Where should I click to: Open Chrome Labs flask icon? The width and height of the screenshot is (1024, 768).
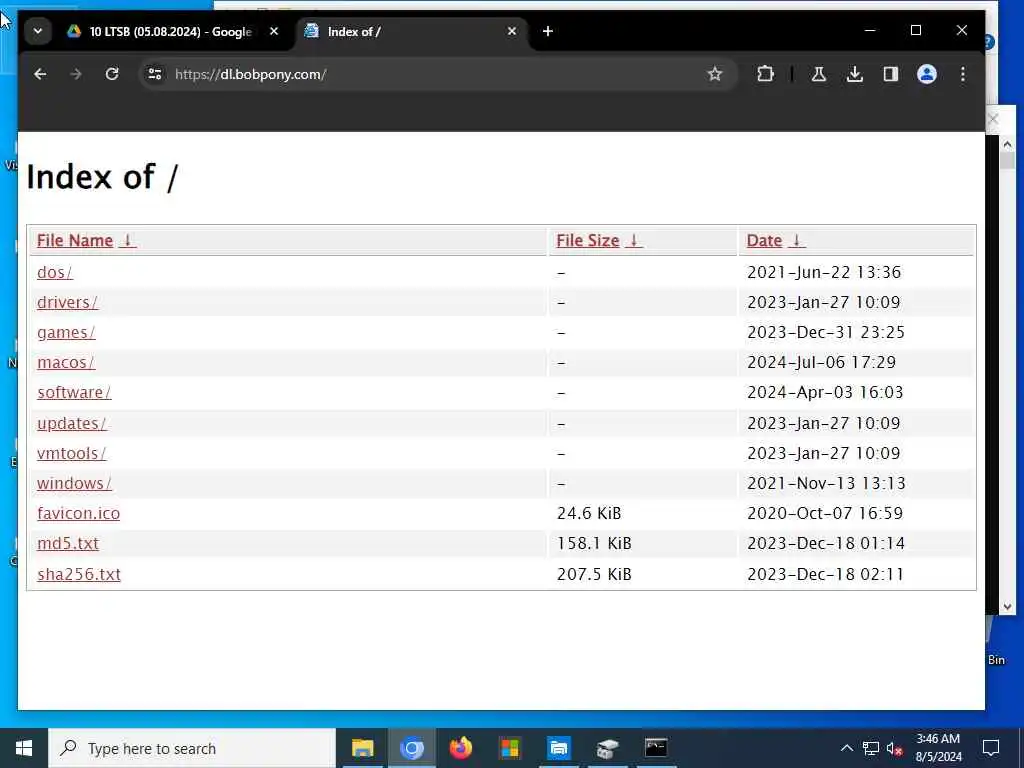coord(818,74)
